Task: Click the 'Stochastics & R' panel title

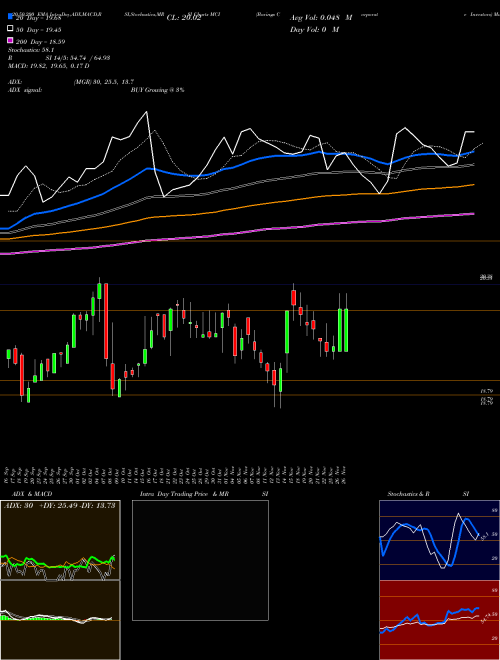Action: 408,494
